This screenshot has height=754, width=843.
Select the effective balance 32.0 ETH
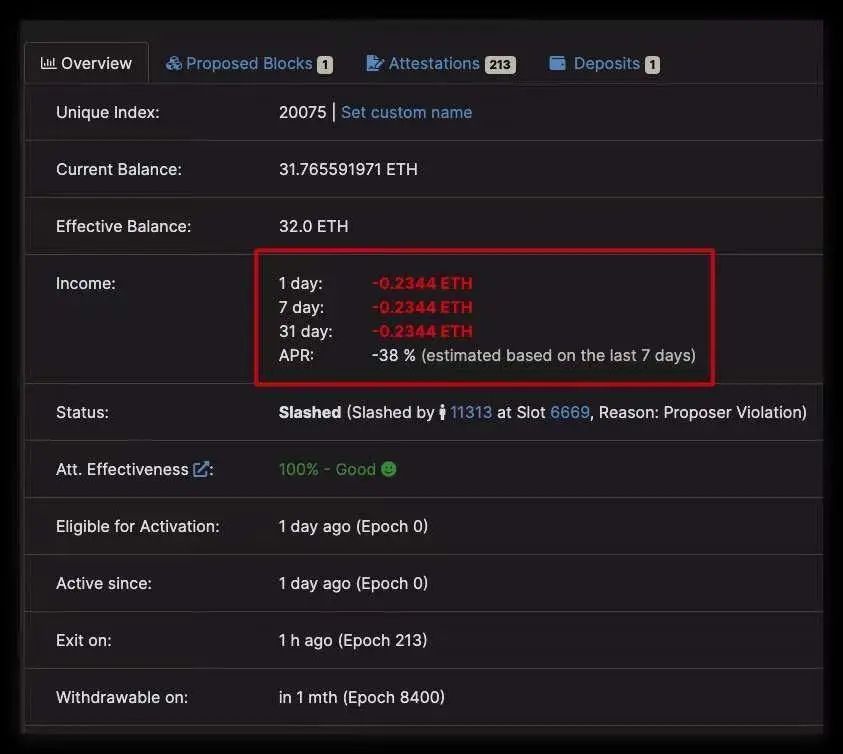[313, 226]
